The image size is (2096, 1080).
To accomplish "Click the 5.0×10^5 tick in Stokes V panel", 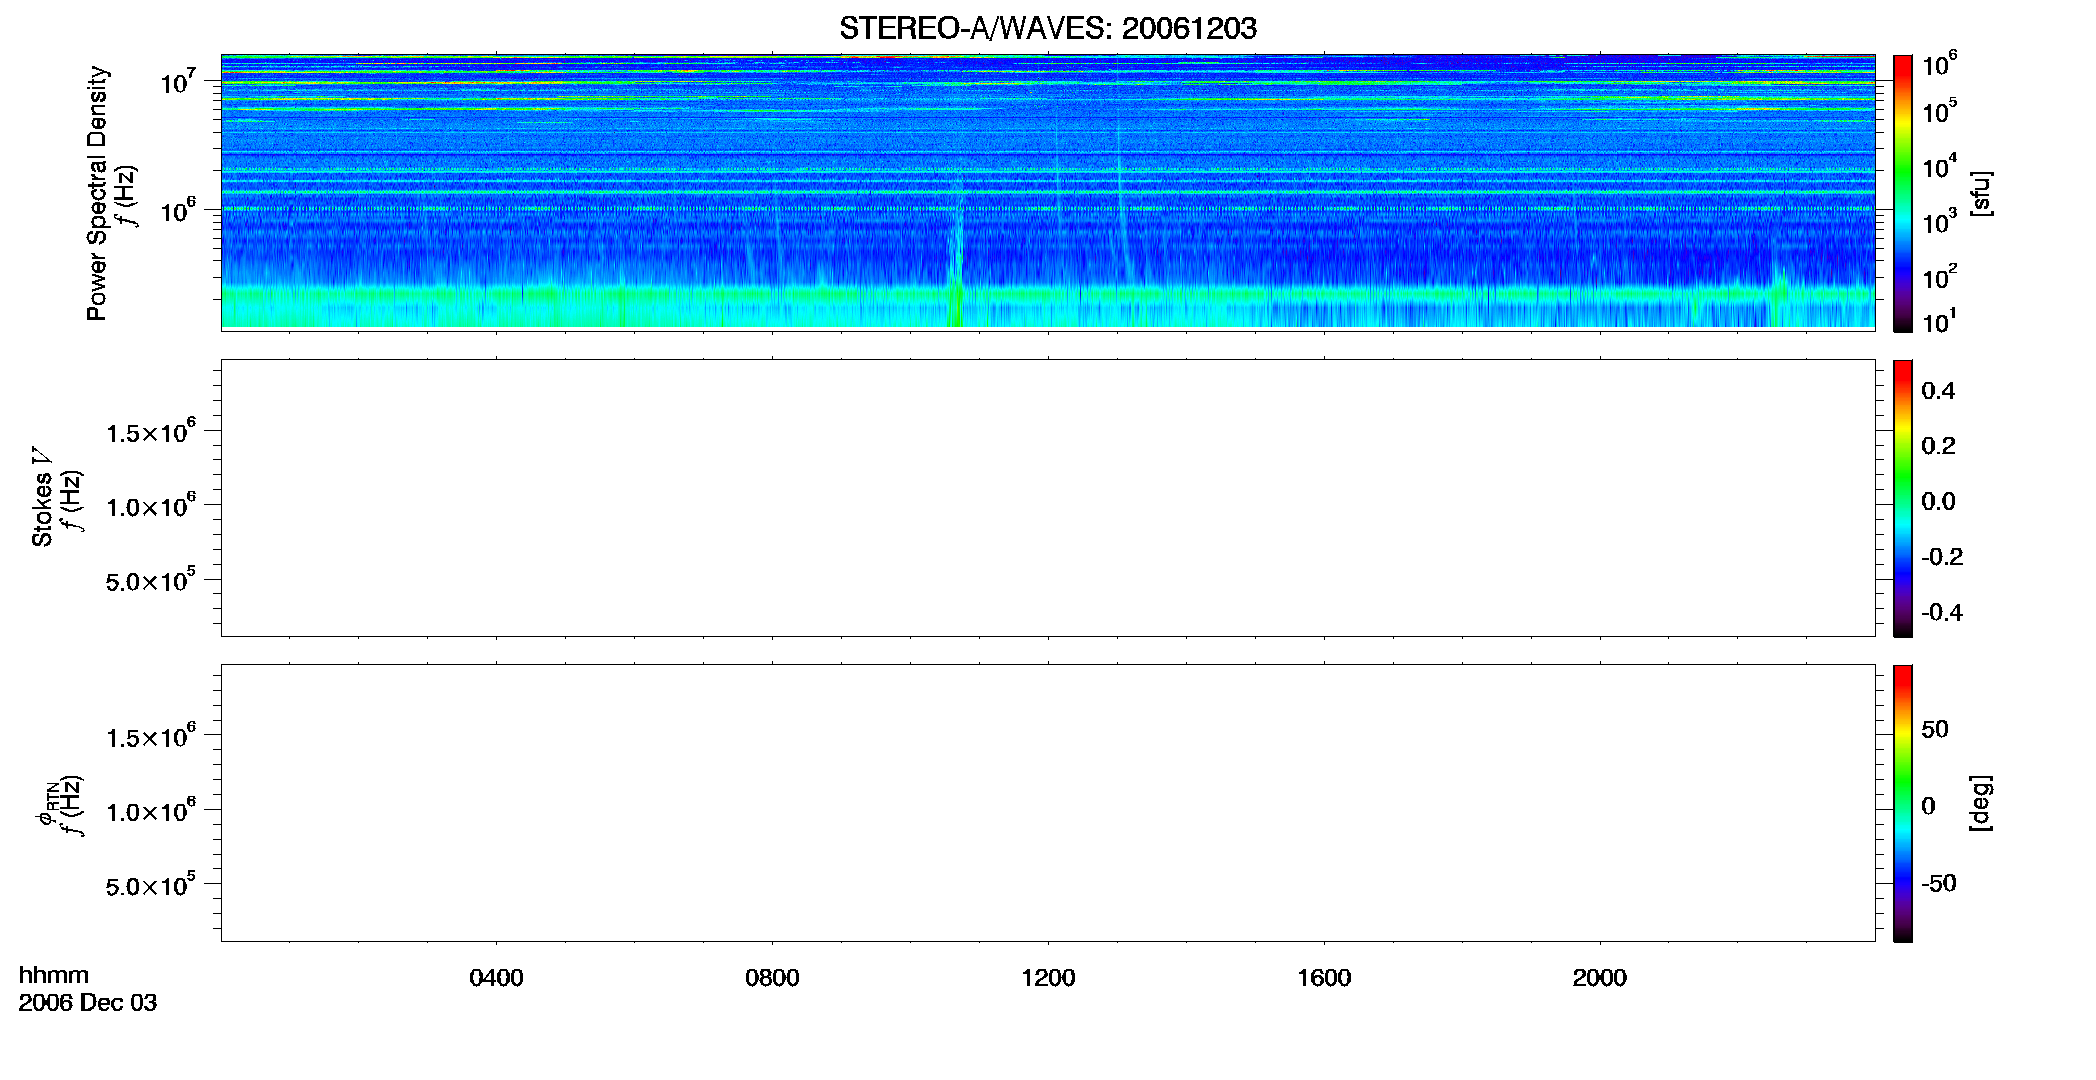I will tap(151, 580).
